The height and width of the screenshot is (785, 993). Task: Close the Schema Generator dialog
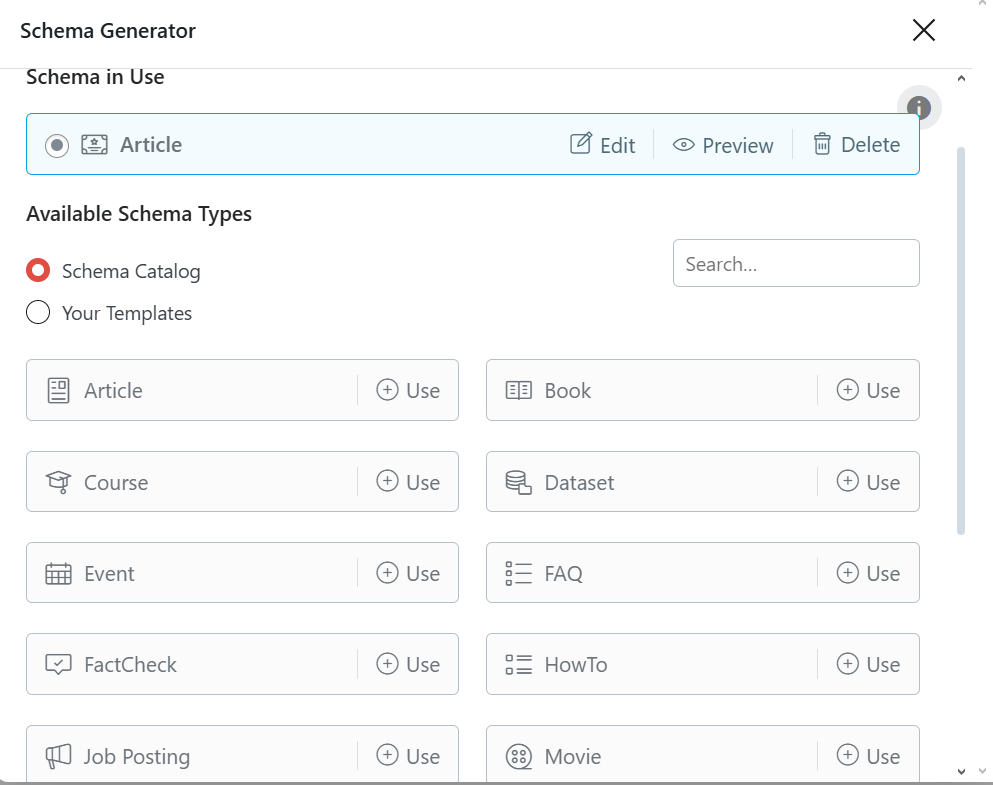click(924, 30)
